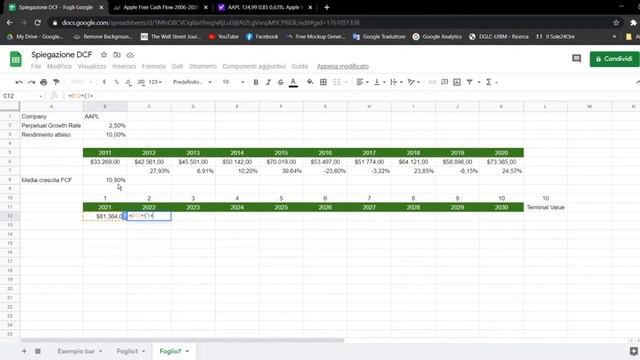Select cell containing Perpetual Growth Rate
The image size is (640, 360).
[x=51, y=126]
